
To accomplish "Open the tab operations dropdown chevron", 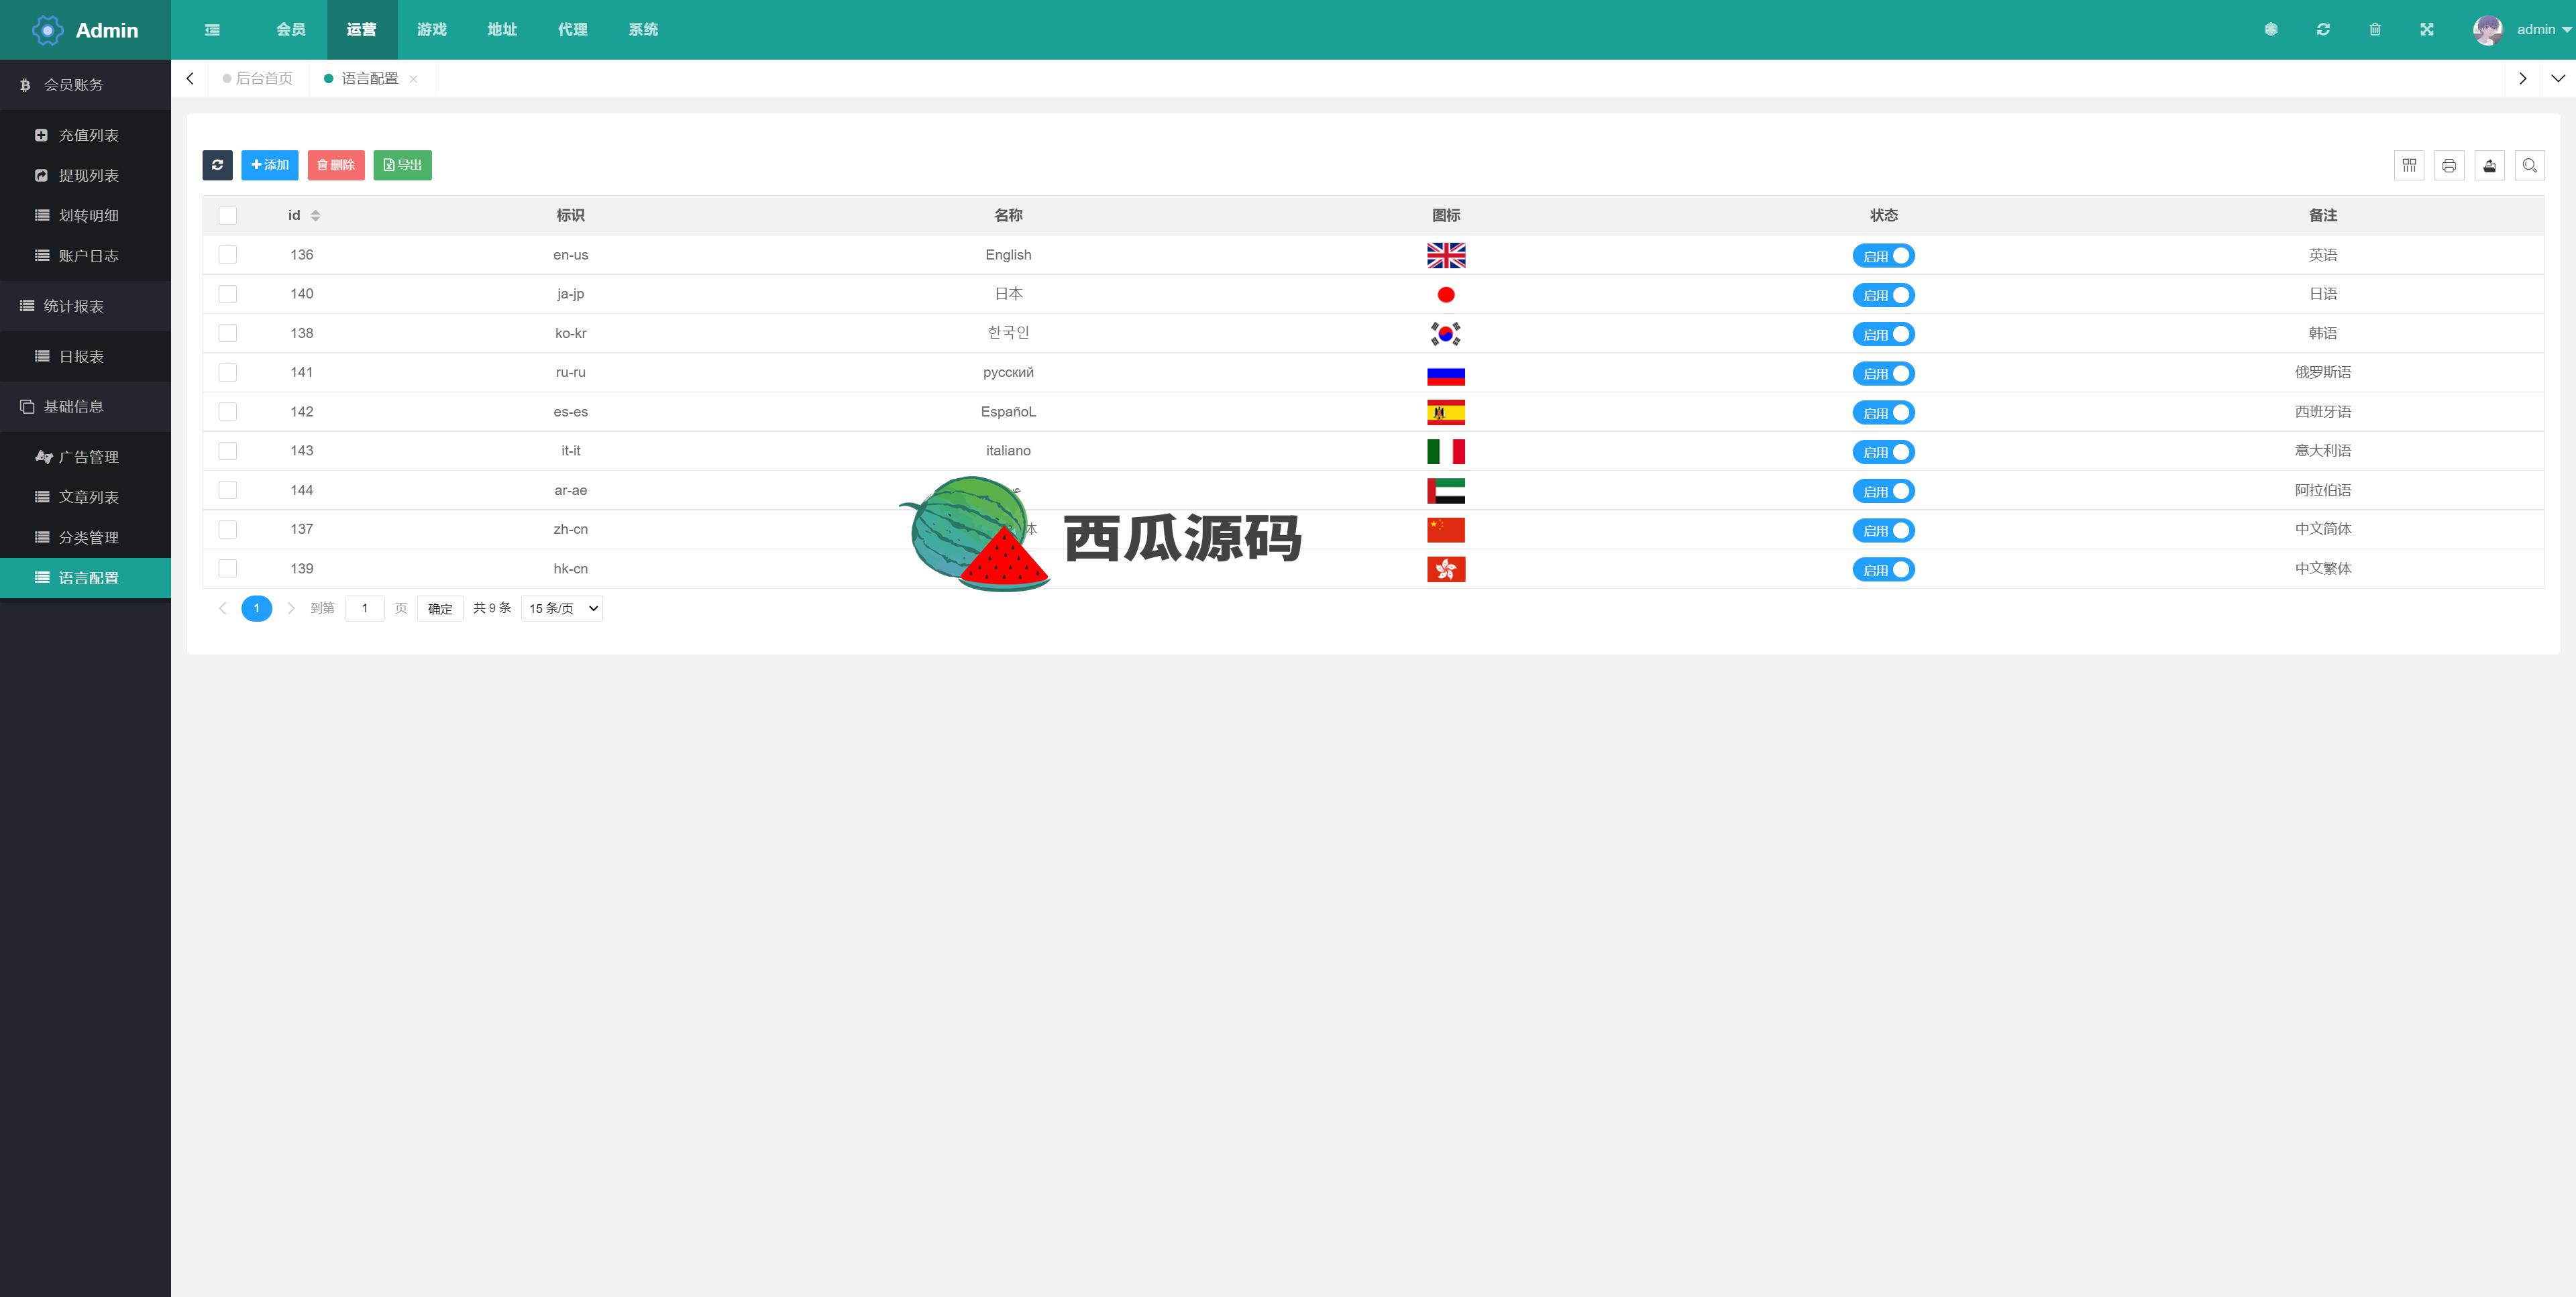I will click(x=2558, y=79).
